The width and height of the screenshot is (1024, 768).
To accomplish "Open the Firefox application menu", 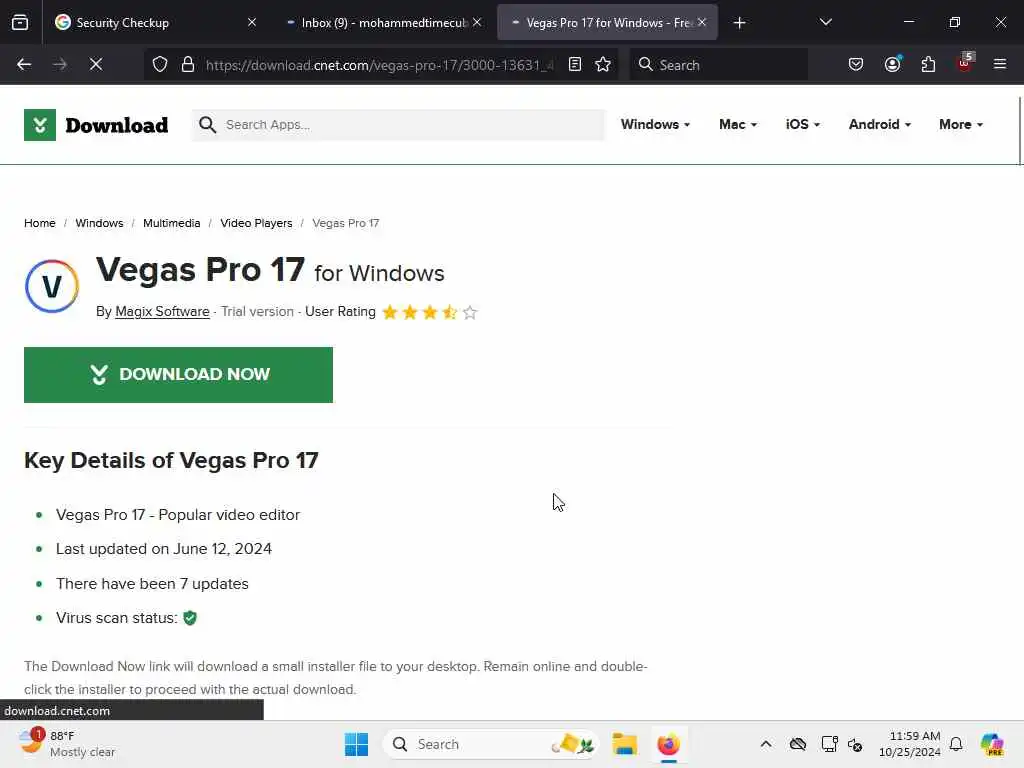I will click(x=1000, y=65).
